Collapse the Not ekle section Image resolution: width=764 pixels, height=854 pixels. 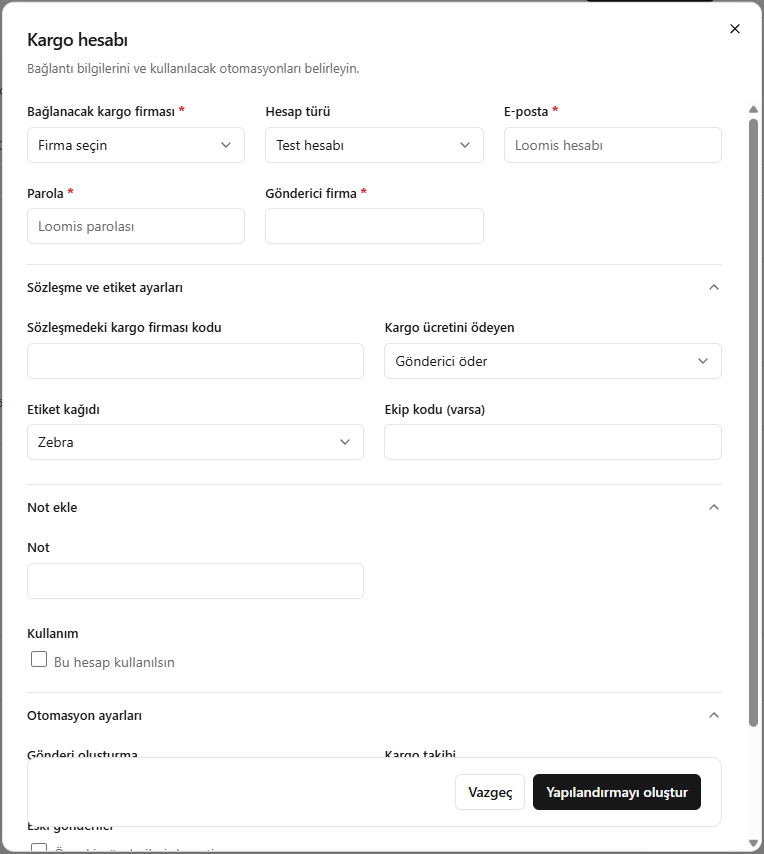[714, 507]
